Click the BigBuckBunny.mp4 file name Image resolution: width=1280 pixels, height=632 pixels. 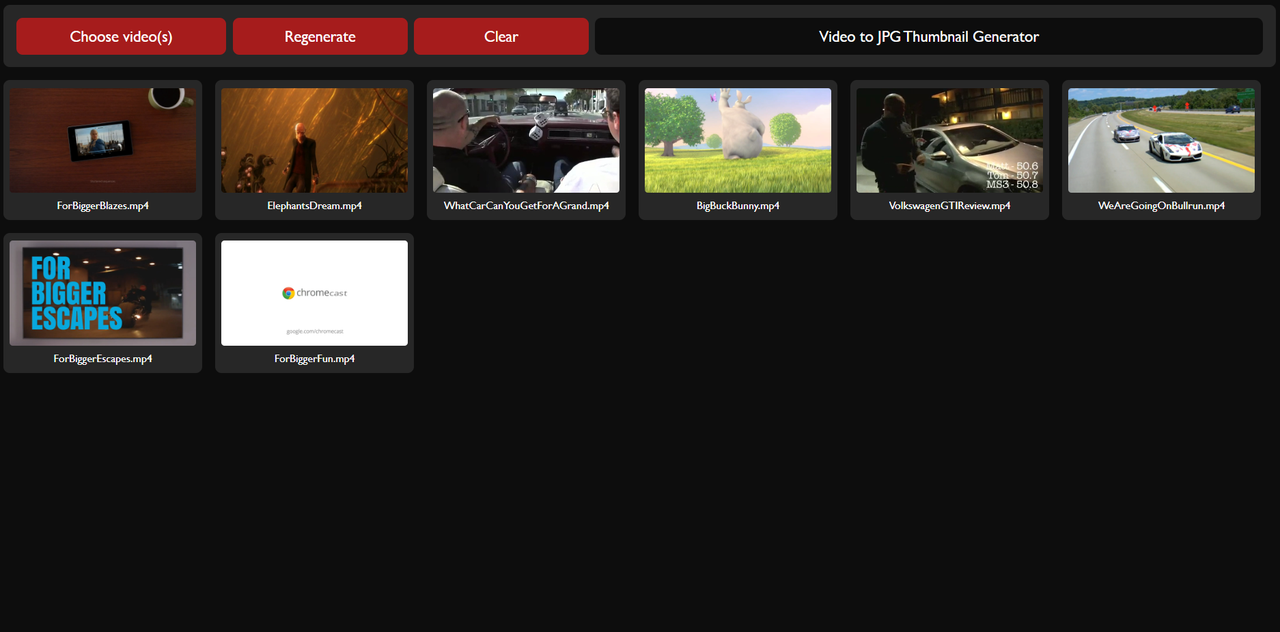point(738,206)
